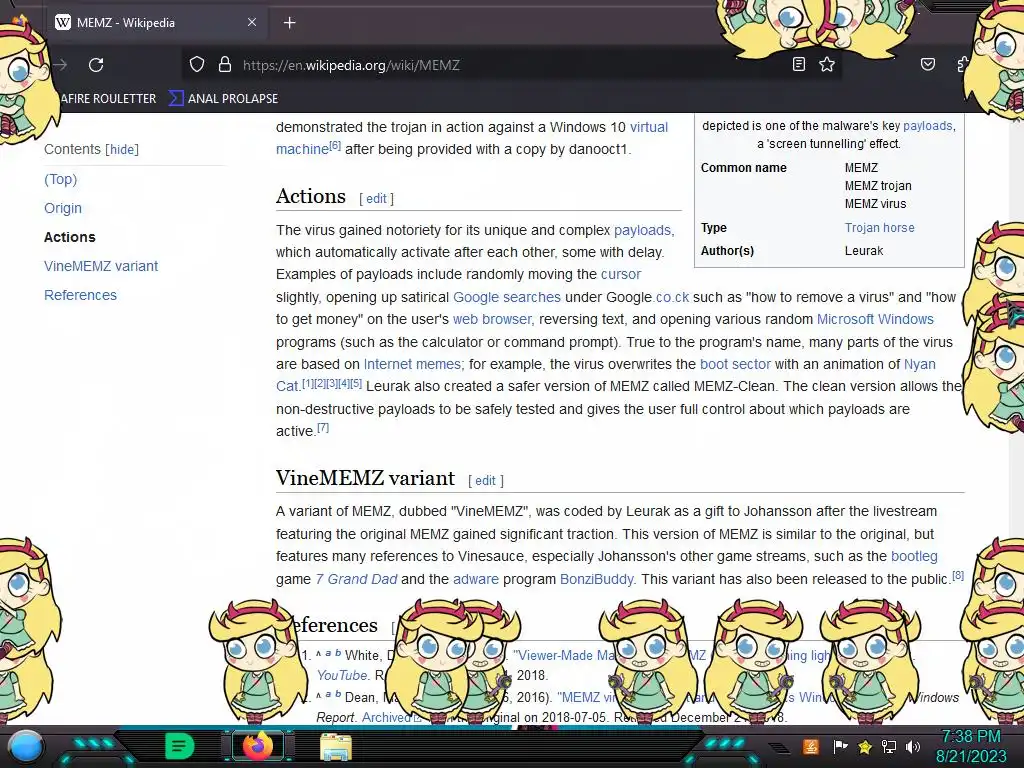The image size is (1024, 768).
Task: Open YouTube link in first reference
Action: click(342, 675)
